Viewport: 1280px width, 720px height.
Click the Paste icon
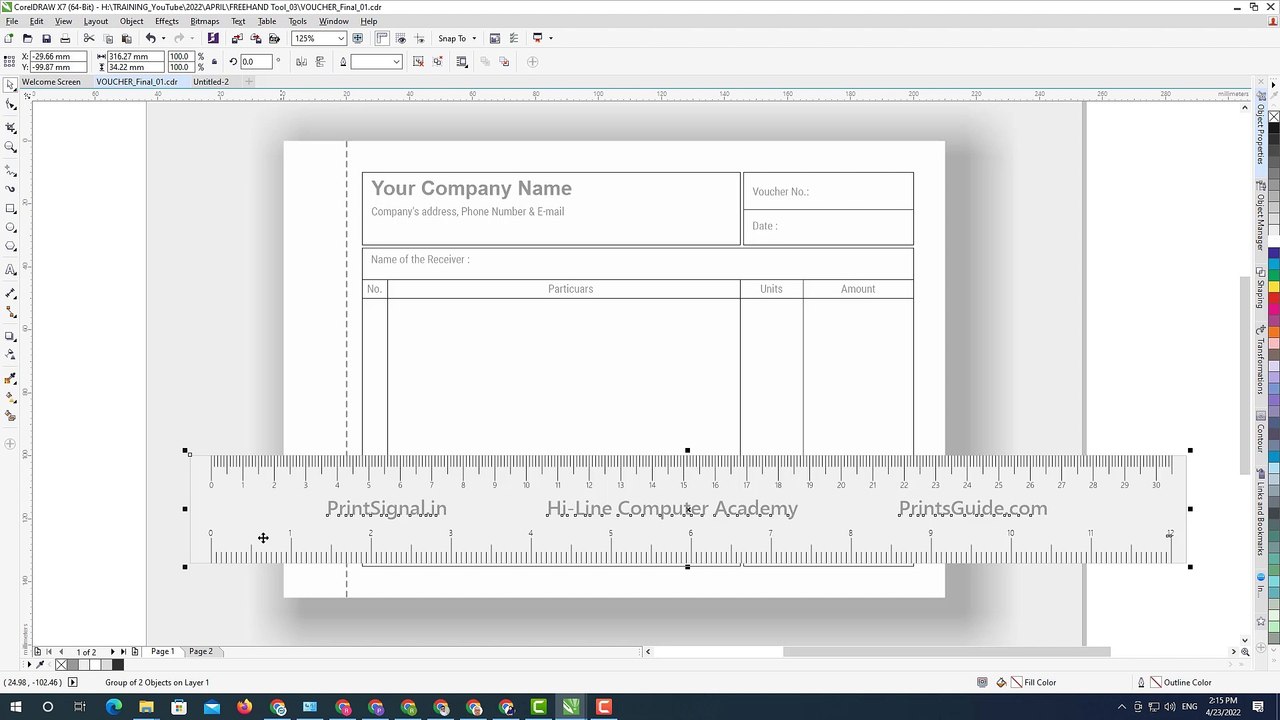(x=127, y=38)
